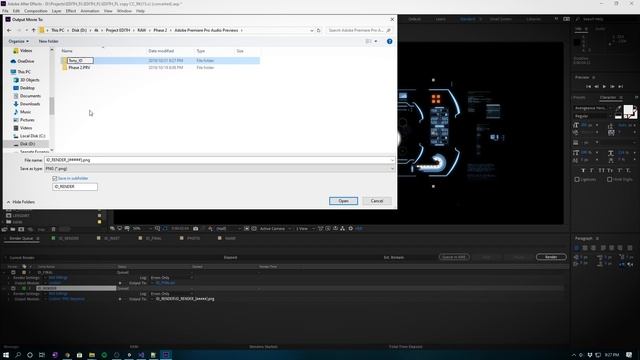This screenshot has height=360, width=640.
Task: Collapse with Hide Folders expander
Action: pyautogui.click(x=20, y=202)
